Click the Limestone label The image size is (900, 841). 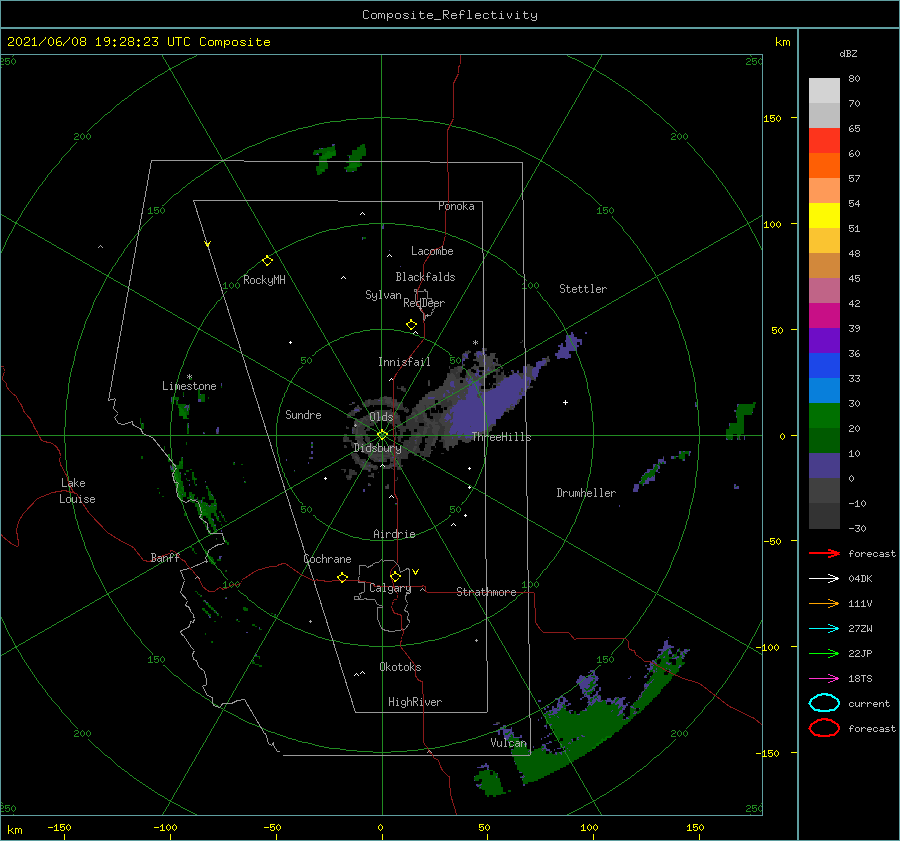coord(189,386)
